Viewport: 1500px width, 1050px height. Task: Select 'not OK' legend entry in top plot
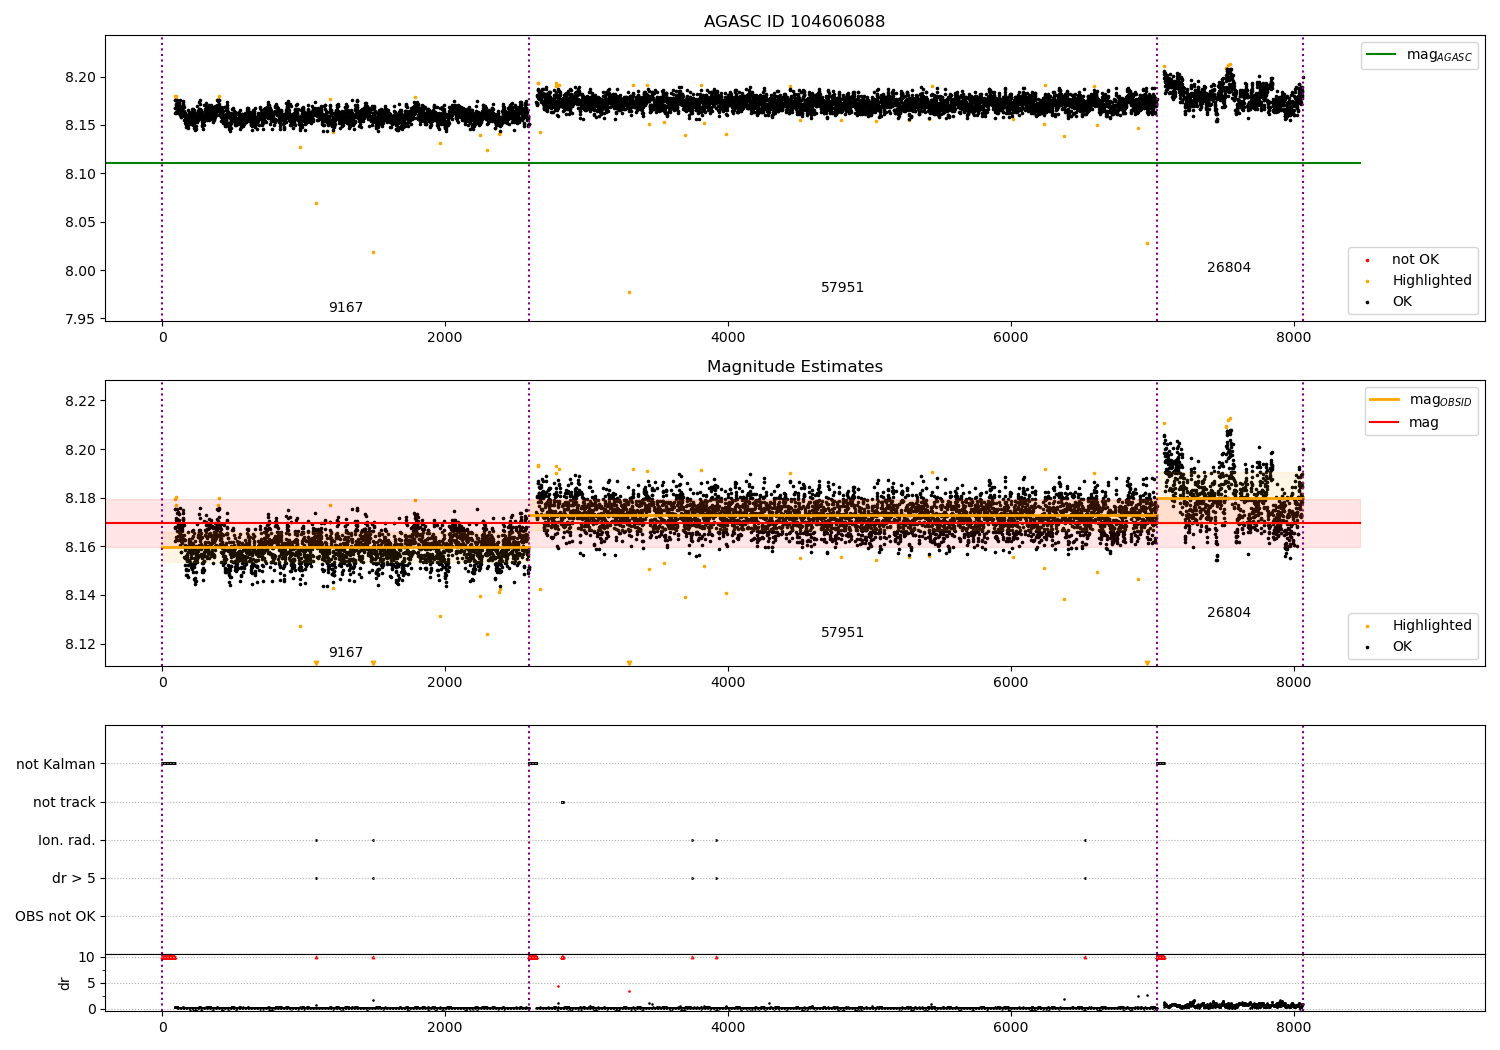click(1415, 260)
